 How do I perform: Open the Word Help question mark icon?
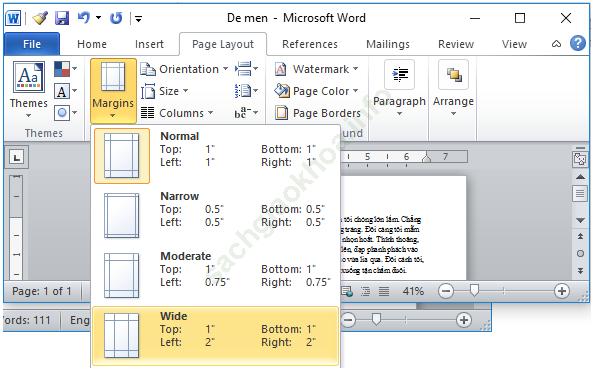pos(577,44)
